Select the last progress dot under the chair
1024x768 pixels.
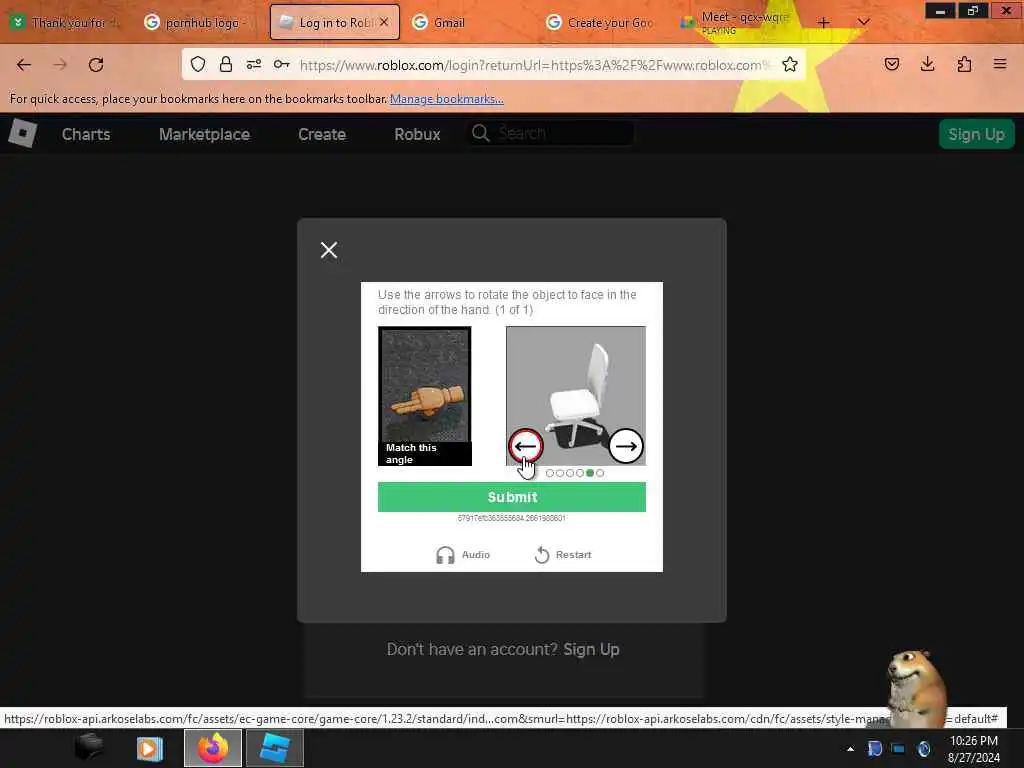click(x=600, y=473)
